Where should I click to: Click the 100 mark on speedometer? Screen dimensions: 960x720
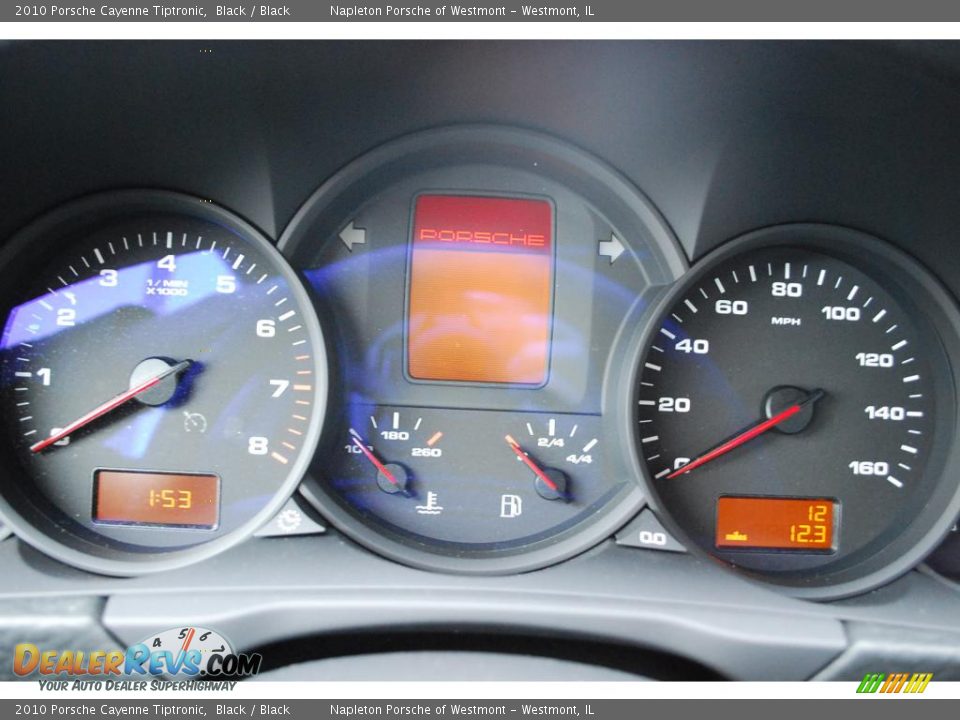click(x=841, y=313)
